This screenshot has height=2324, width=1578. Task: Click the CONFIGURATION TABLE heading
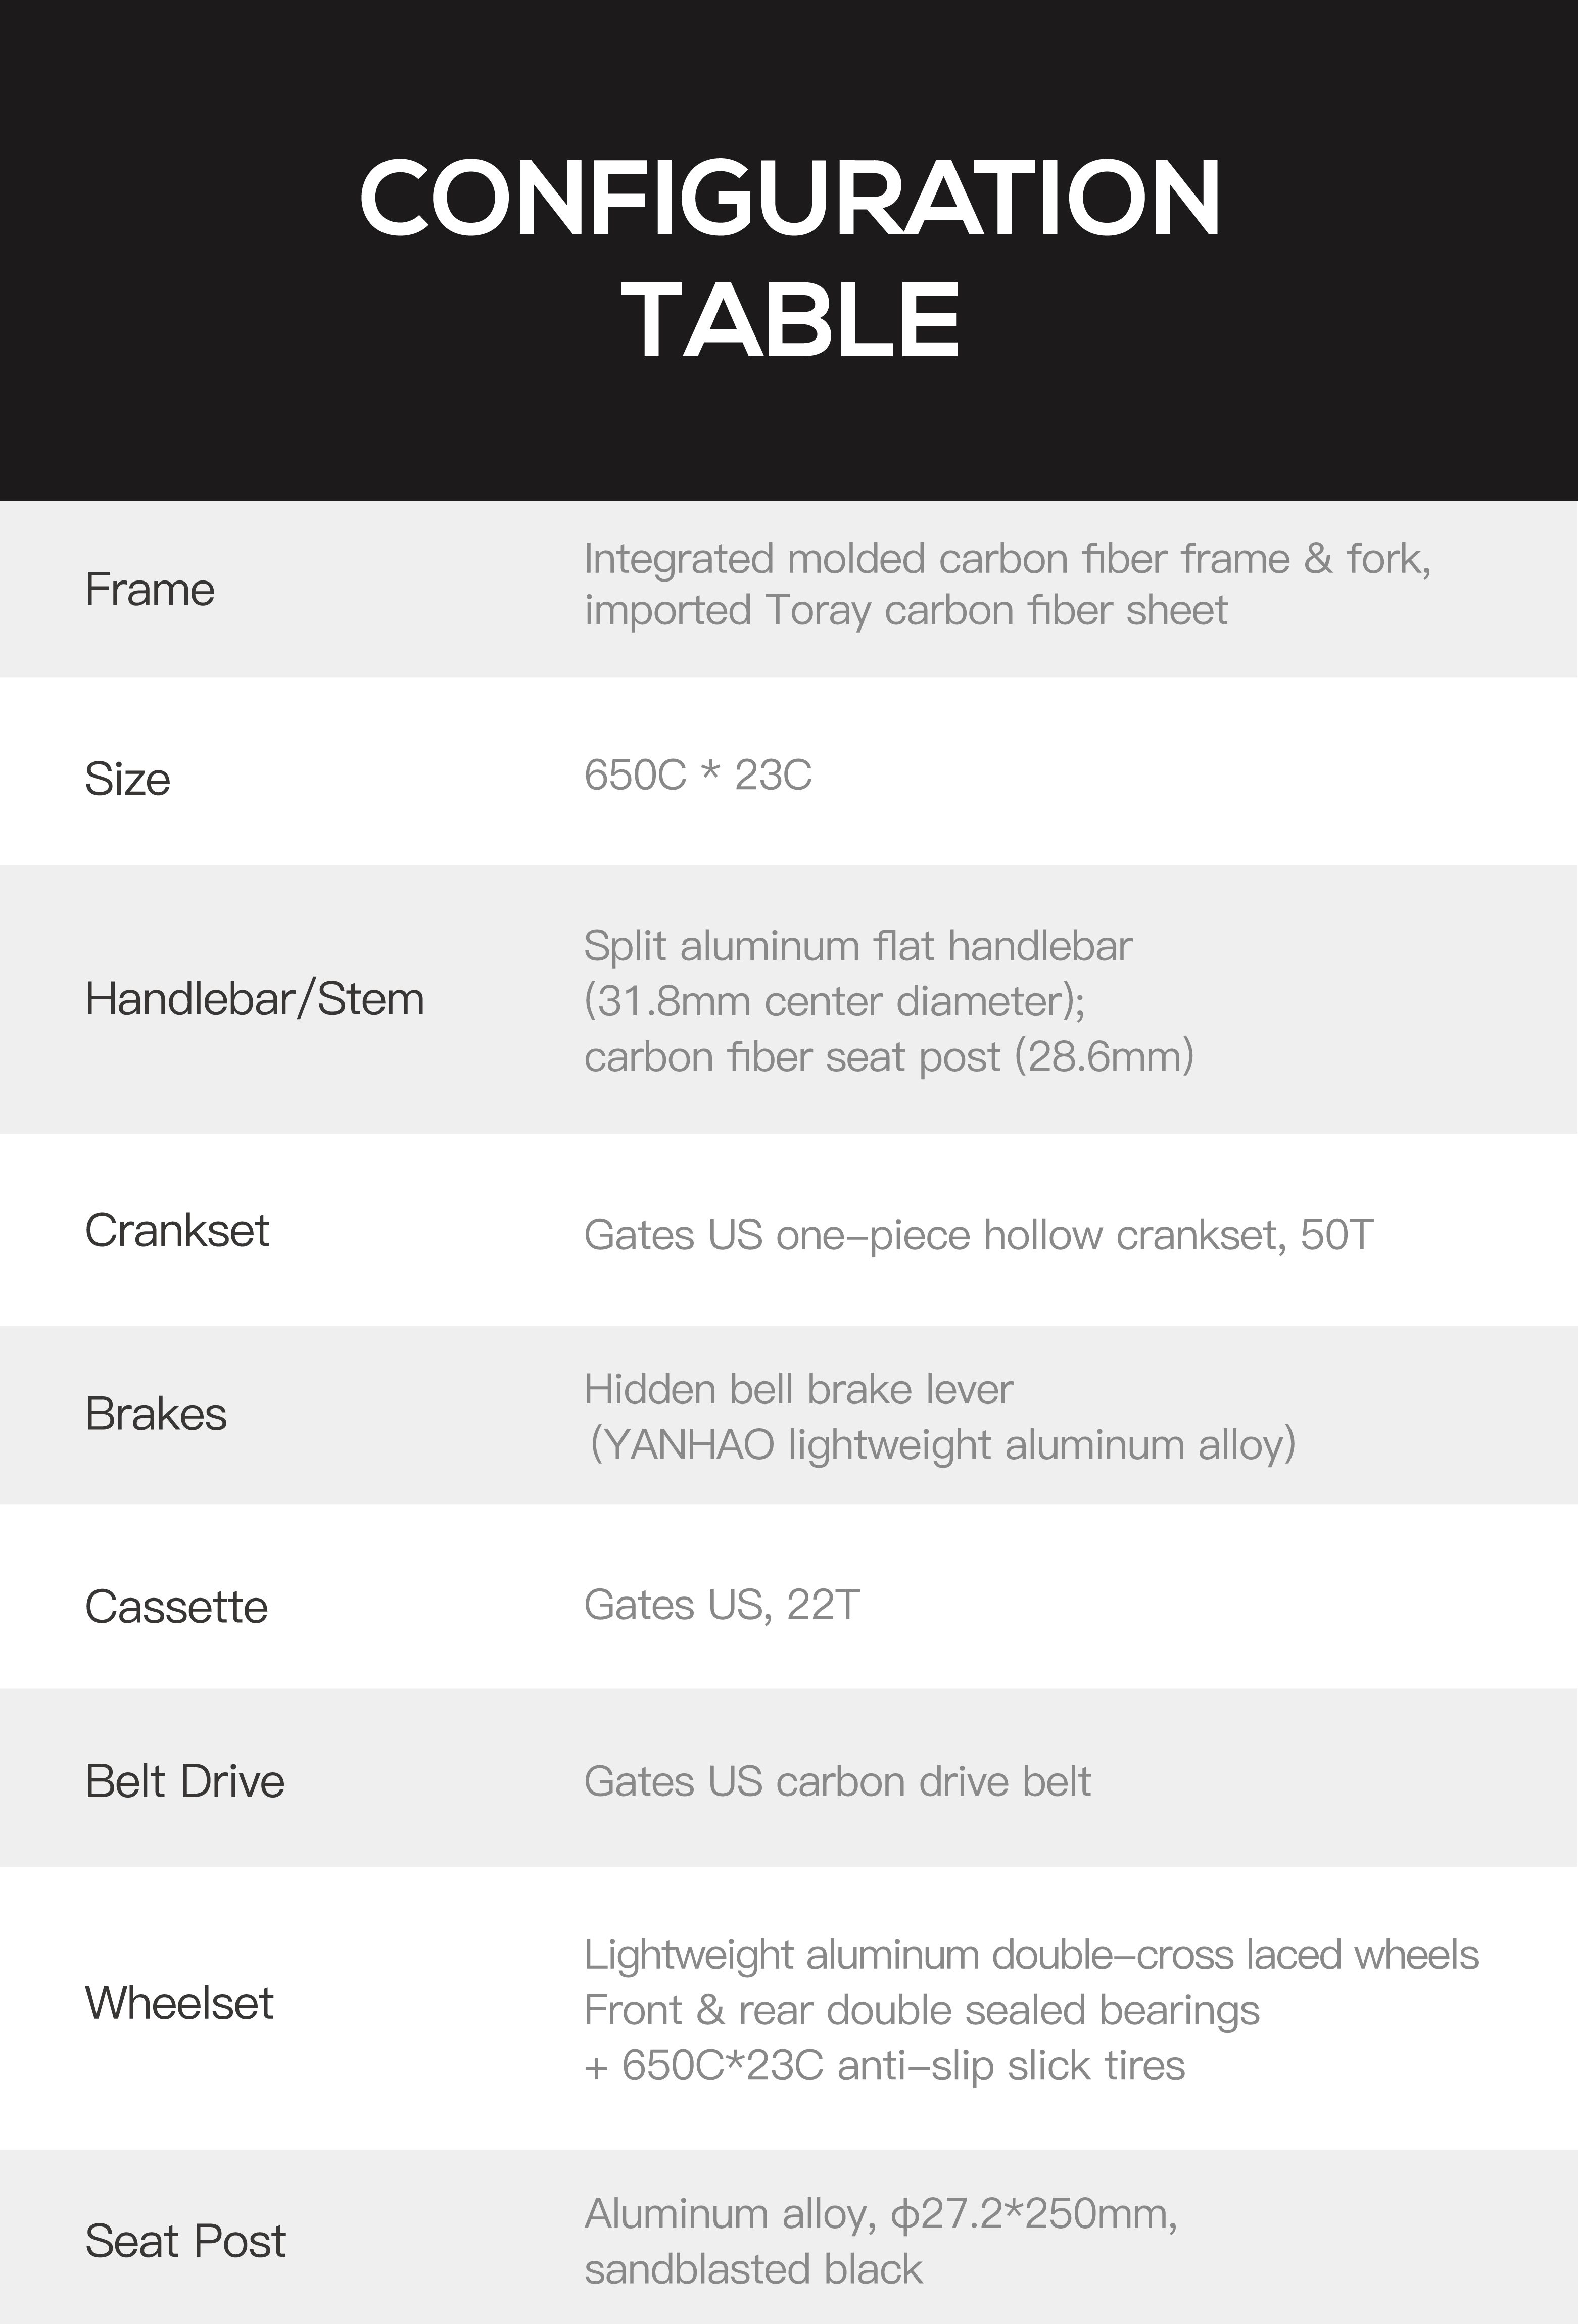coord(790,258)
